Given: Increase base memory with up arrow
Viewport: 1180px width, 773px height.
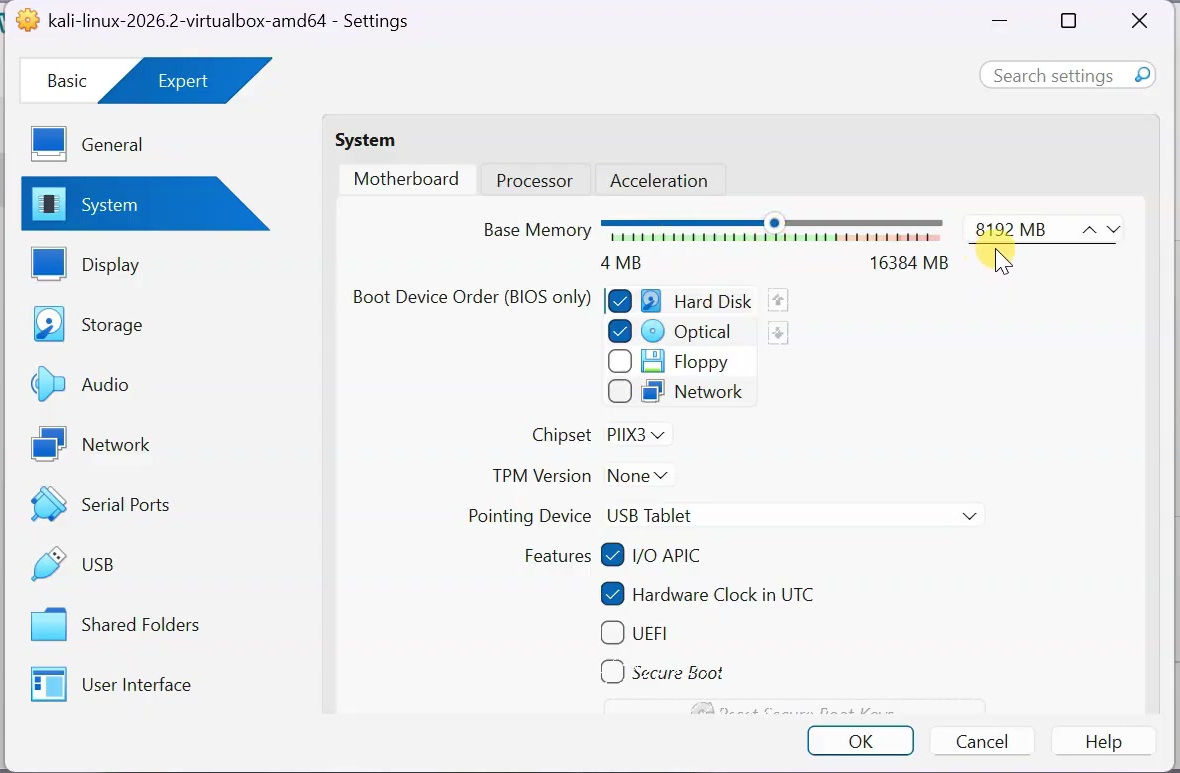Looking at the screenshot, I should (x=1089, y=230).
